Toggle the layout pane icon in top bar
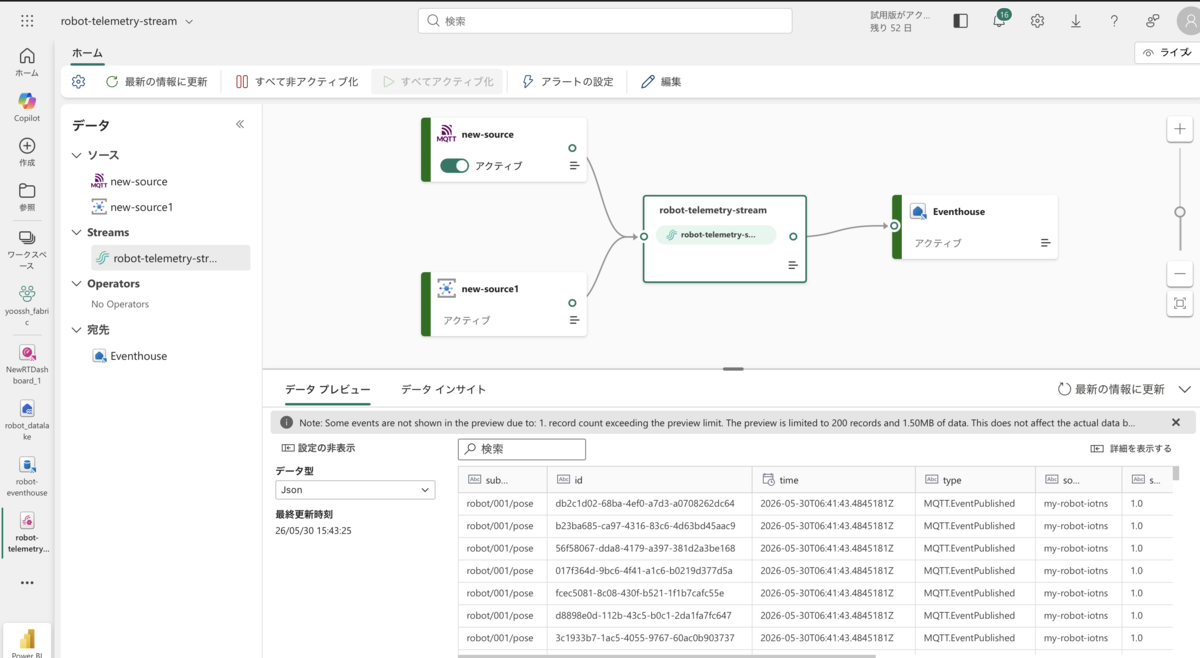 (x=961, y=20)
